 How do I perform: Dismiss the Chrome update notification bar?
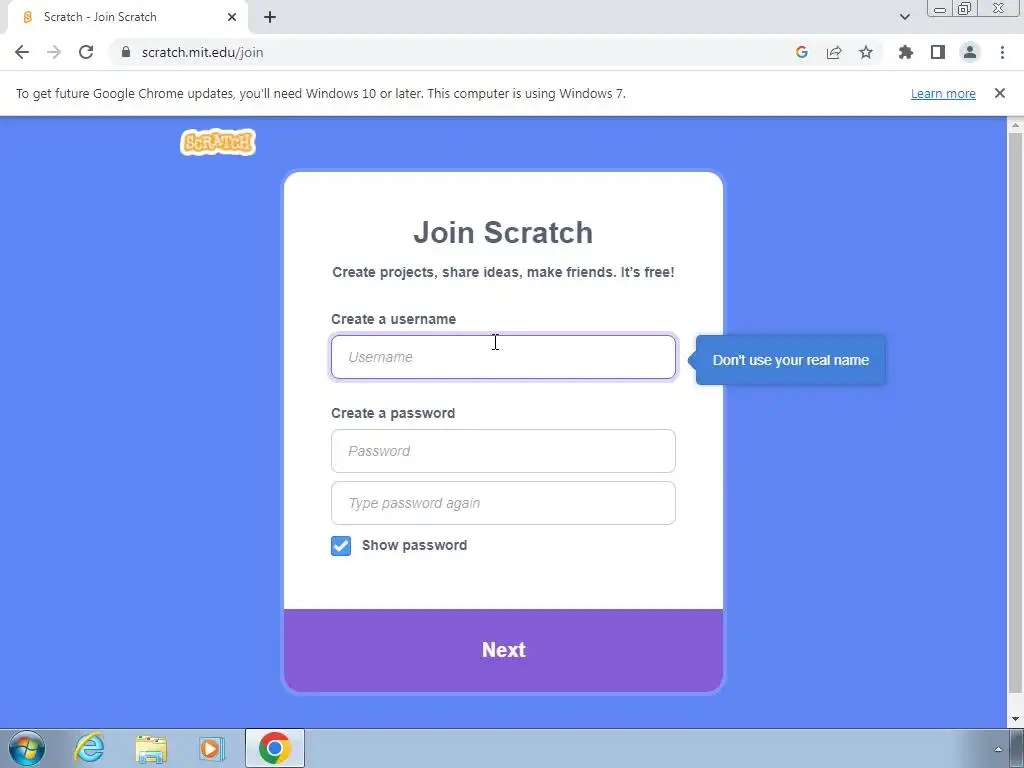[1000, 93]
